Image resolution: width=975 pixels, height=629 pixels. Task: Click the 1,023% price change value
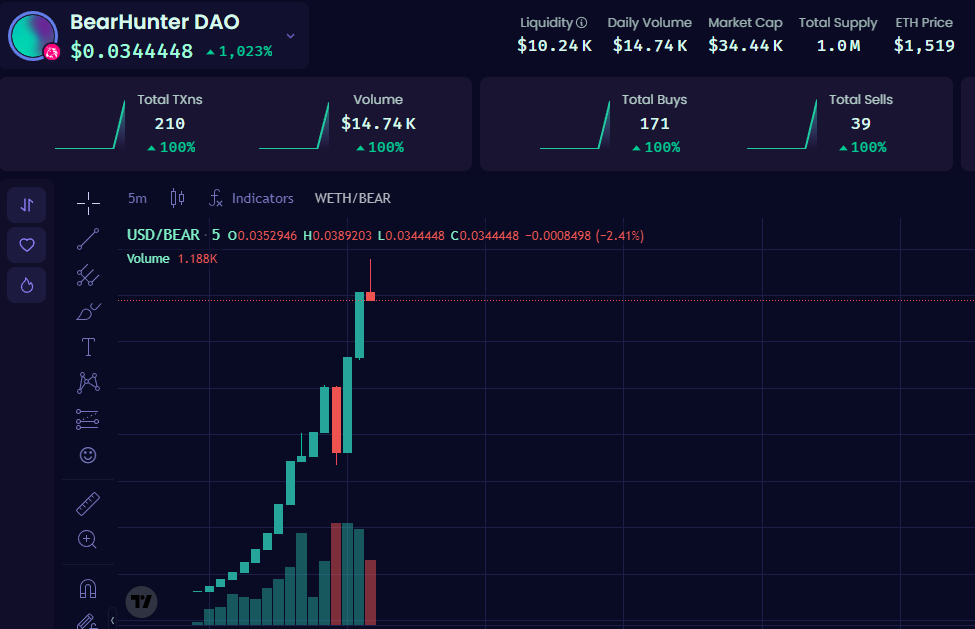(239, 51)
